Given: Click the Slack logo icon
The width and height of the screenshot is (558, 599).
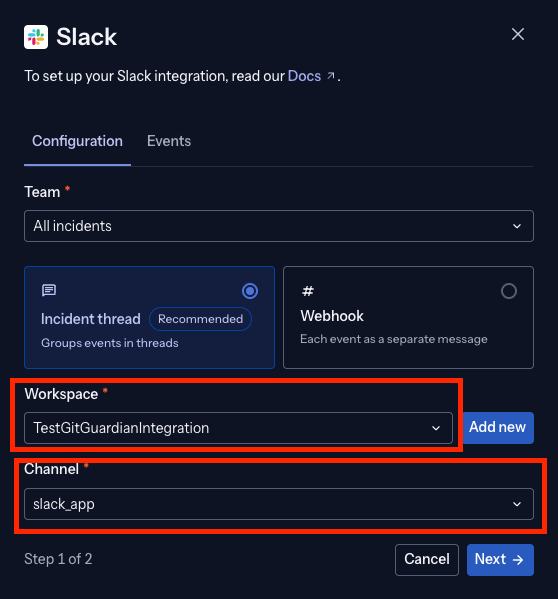Looking at the screenshot, I should point(36,37).
